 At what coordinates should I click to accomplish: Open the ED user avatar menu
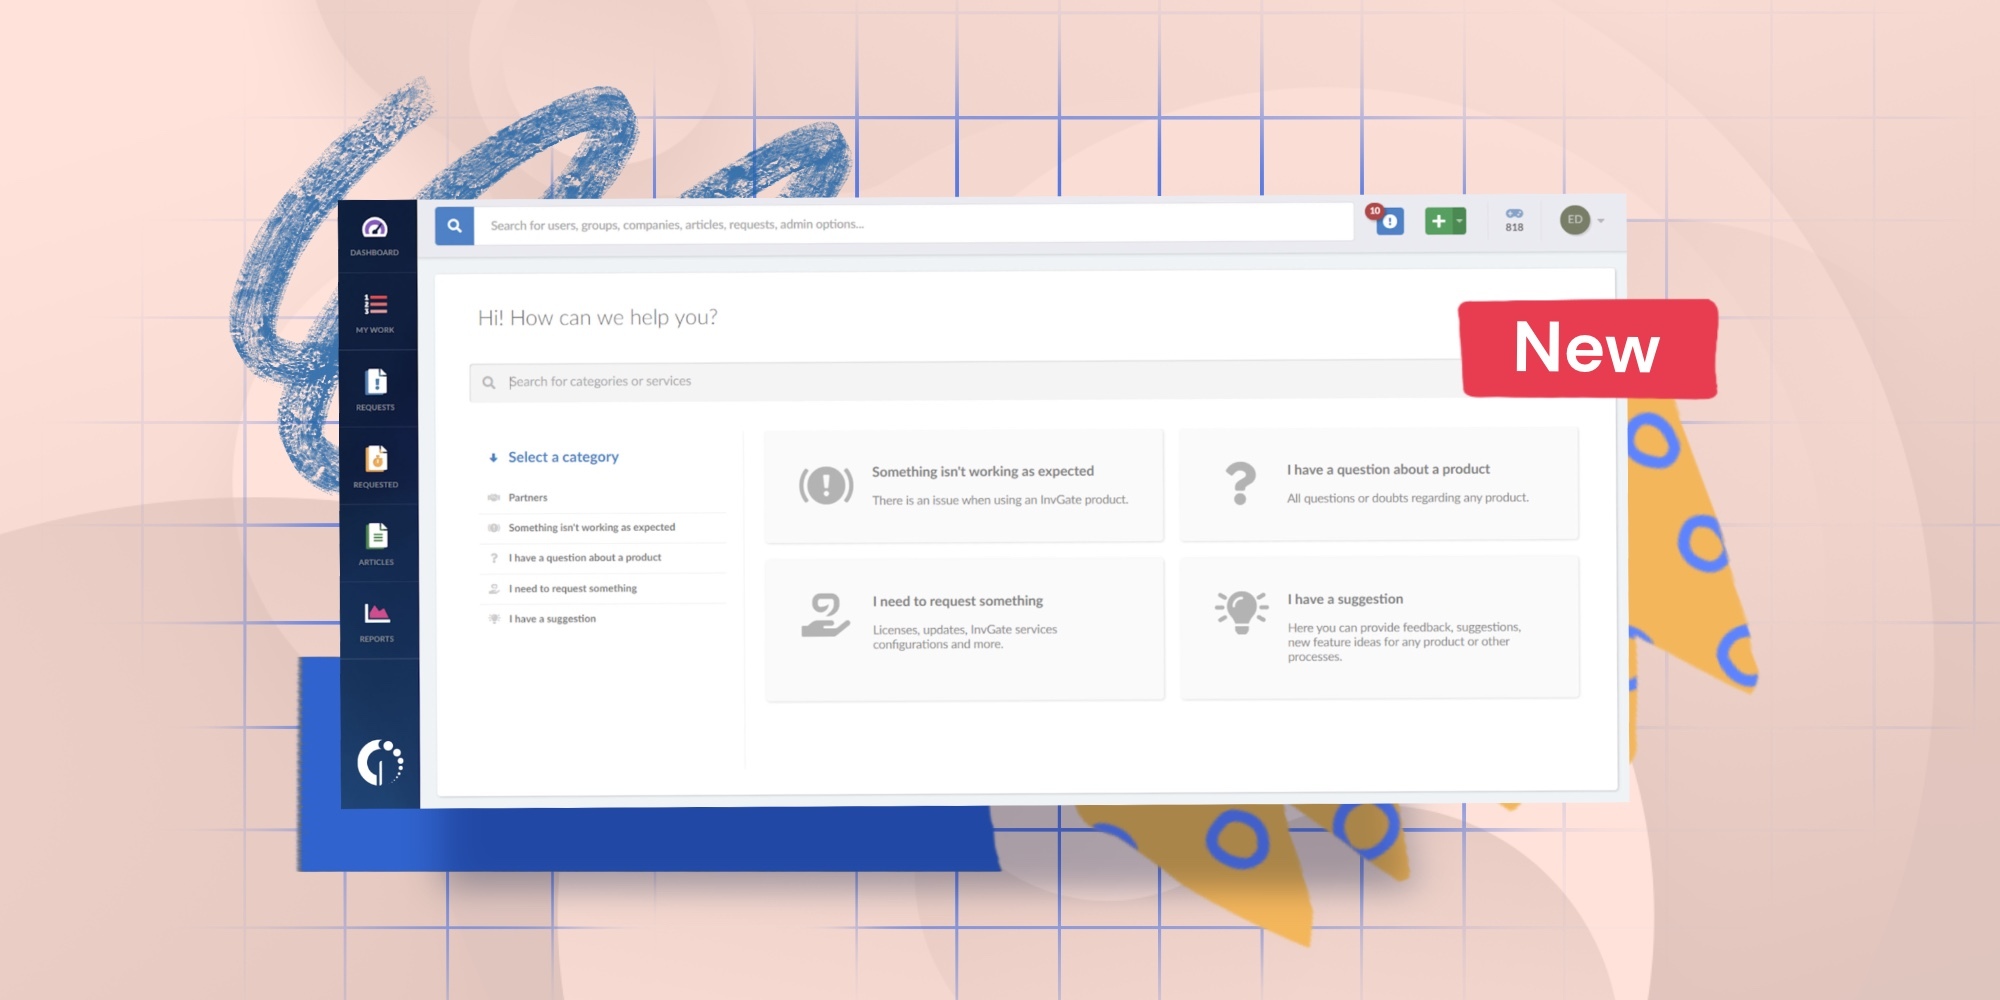coord(1576,220)
